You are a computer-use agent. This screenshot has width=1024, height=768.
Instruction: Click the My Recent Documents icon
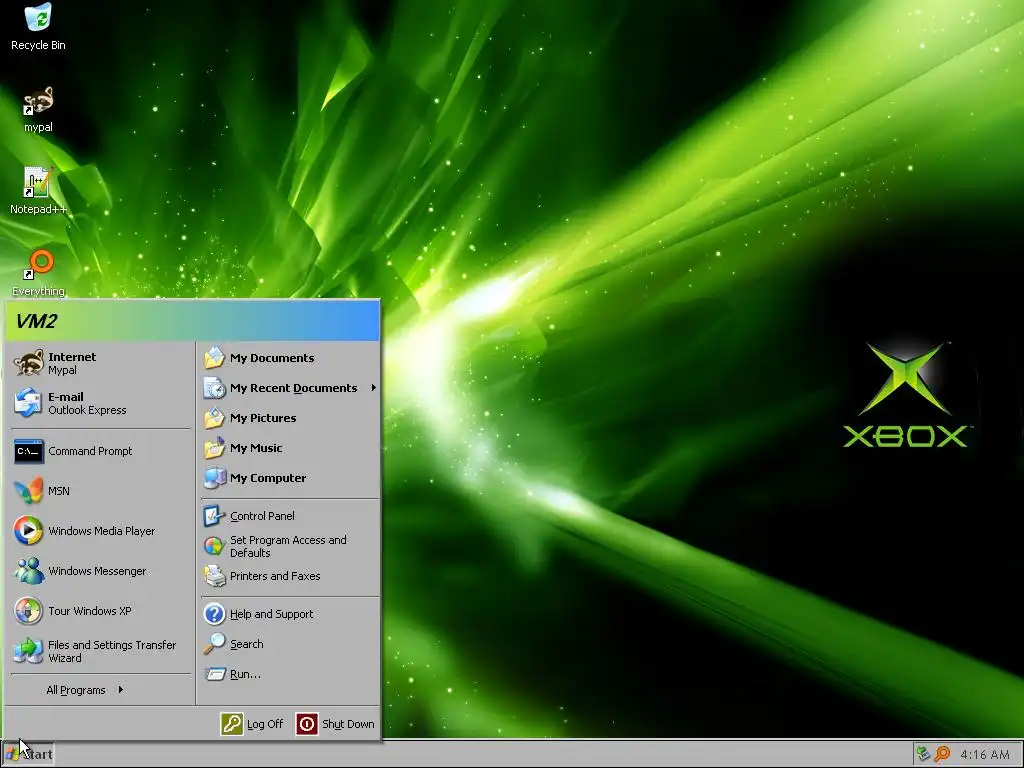(x=214, y=388)
